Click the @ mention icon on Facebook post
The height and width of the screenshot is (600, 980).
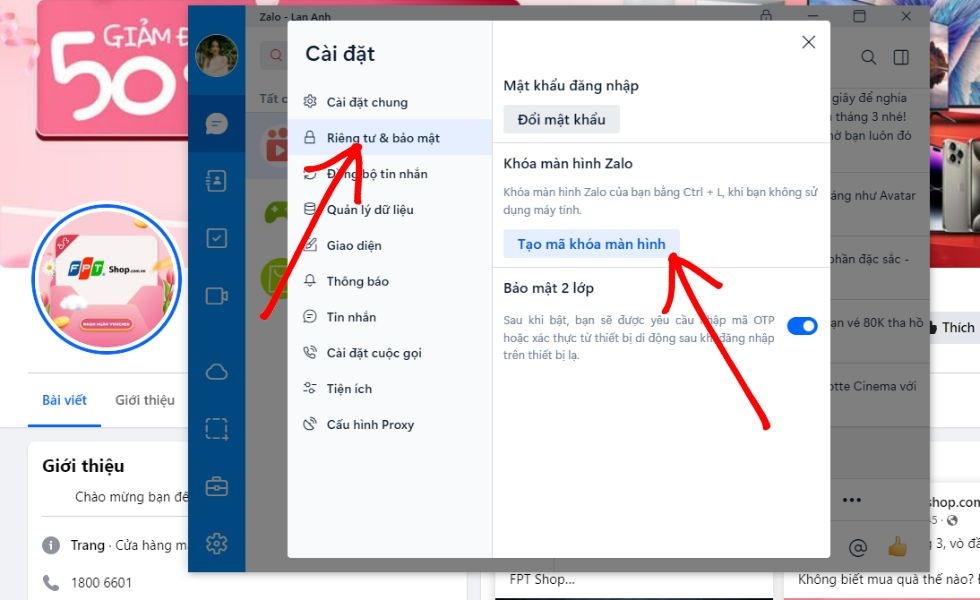[858, 548]
